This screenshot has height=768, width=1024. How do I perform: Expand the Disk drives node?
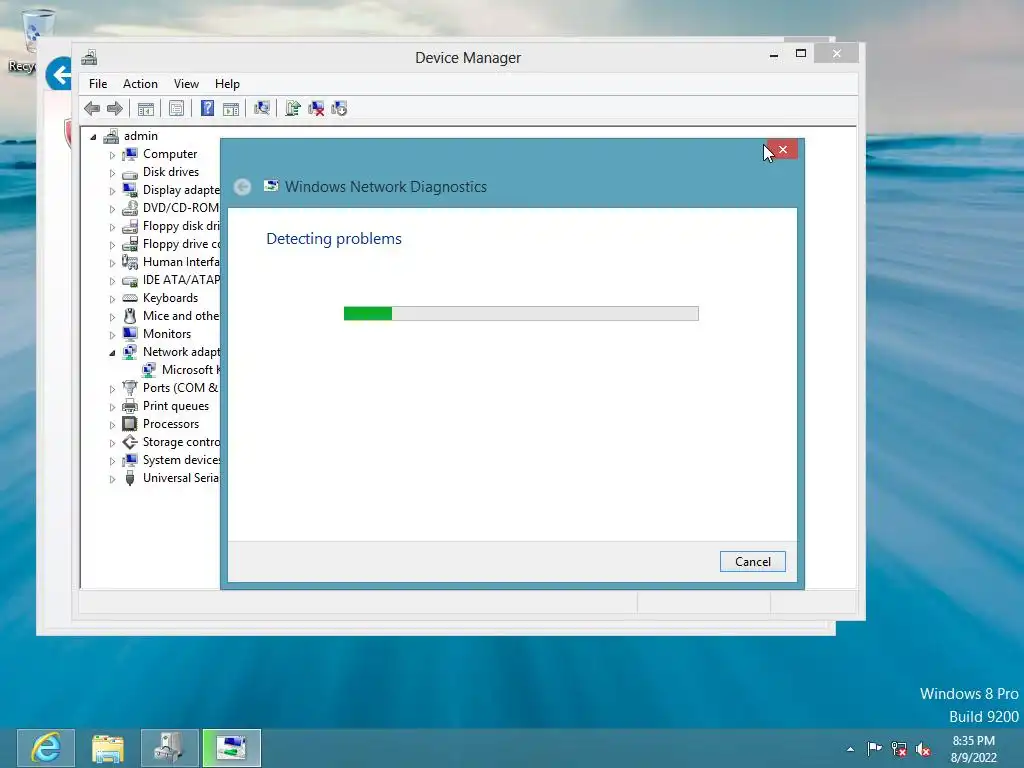point(112,173)
